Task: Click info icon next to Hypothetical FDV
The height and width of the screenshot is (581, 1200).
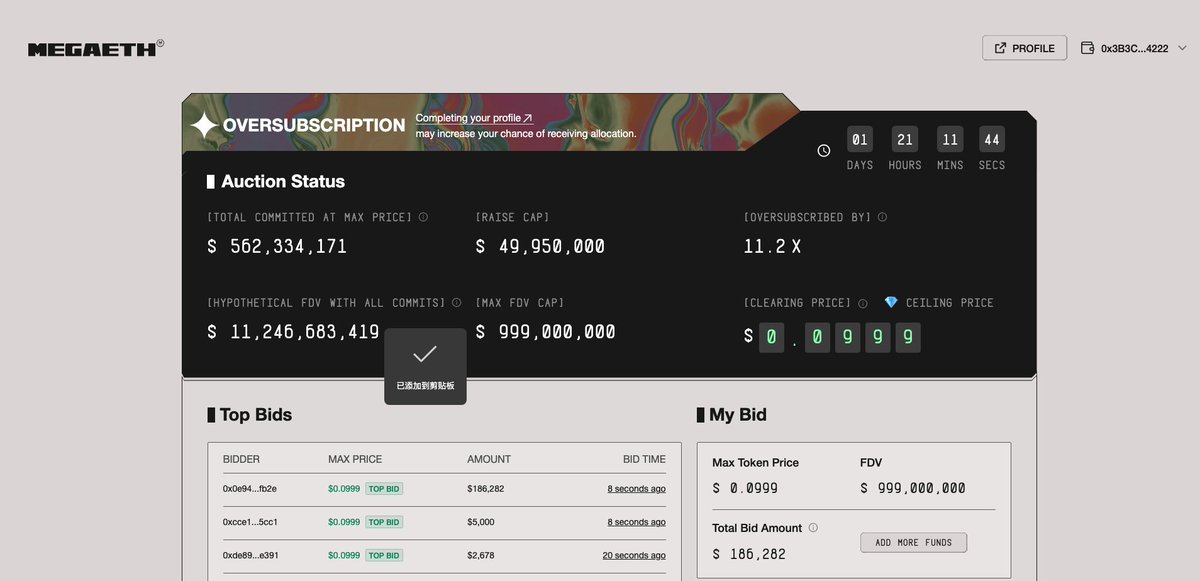Action: pyautogui.click(x=456, y=302)
